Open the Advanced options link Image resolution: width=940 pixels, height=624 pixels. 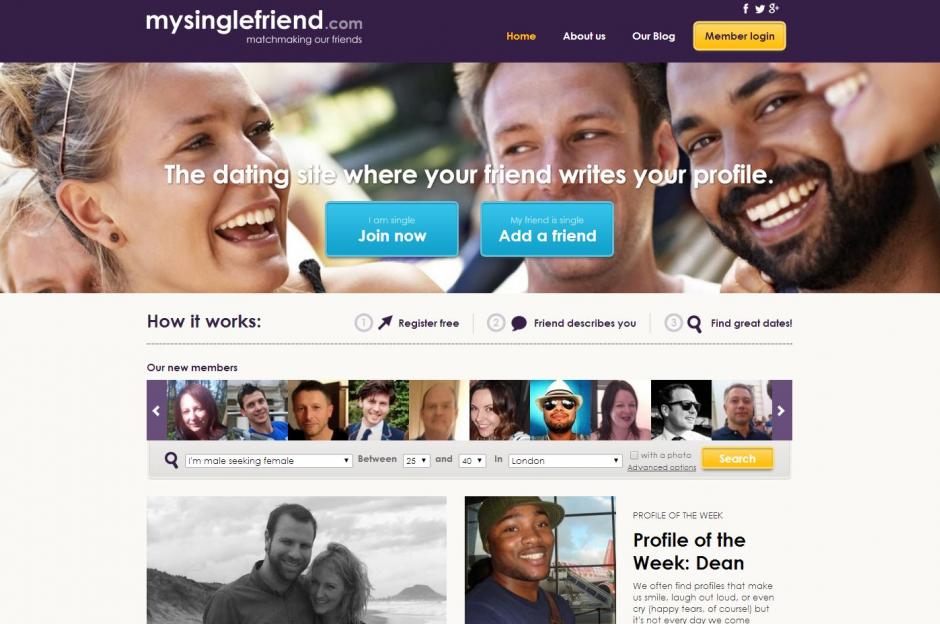click(x=662, y=468)
